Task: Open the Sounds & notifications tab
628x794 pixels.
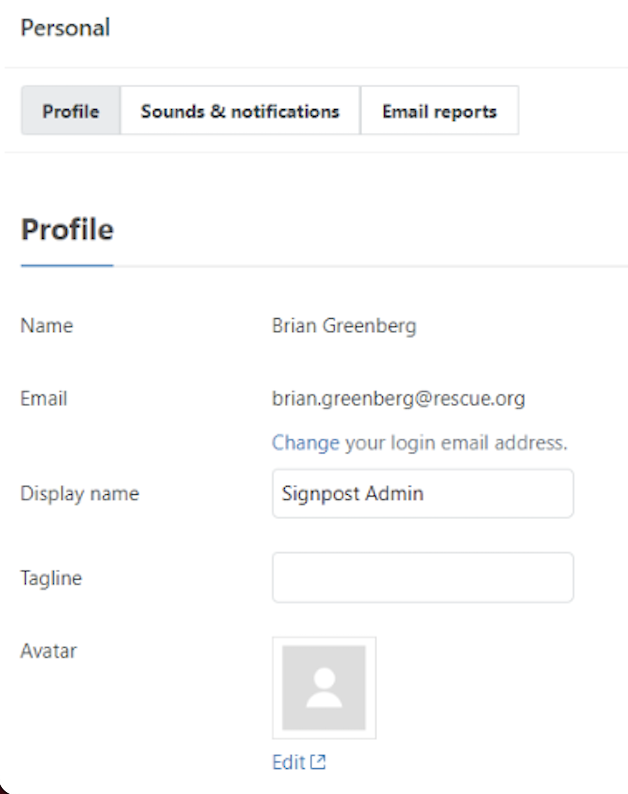Action: pos(240,111)
